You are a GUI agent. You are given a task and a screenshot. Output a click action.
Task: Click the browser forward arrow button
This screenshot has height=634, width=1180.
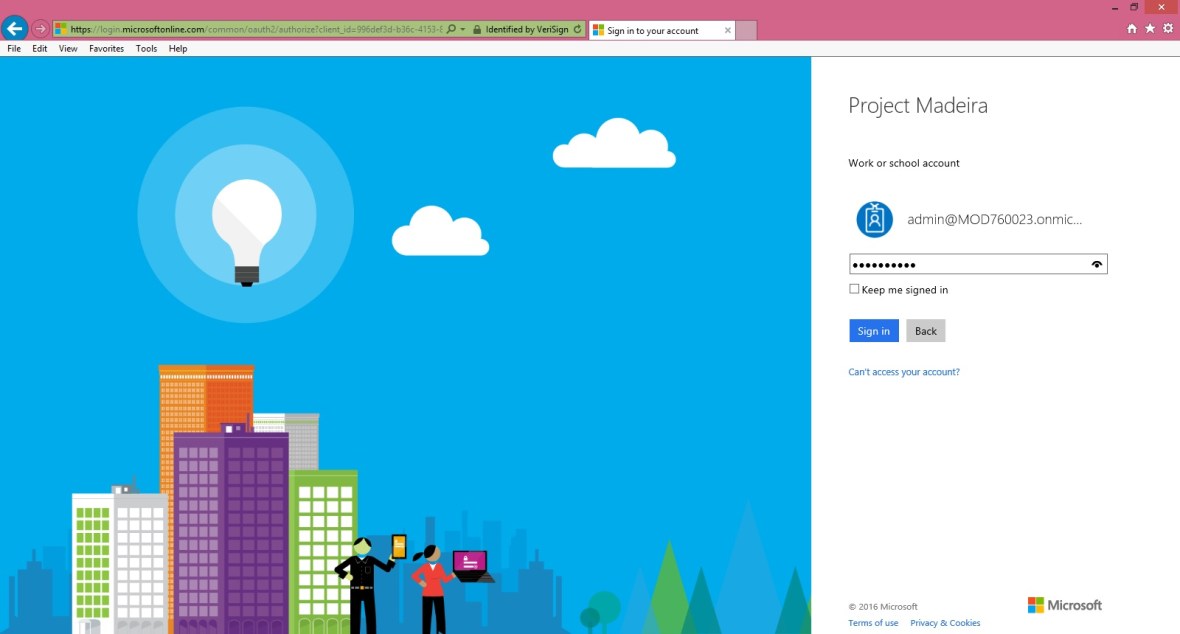(40, 29)
